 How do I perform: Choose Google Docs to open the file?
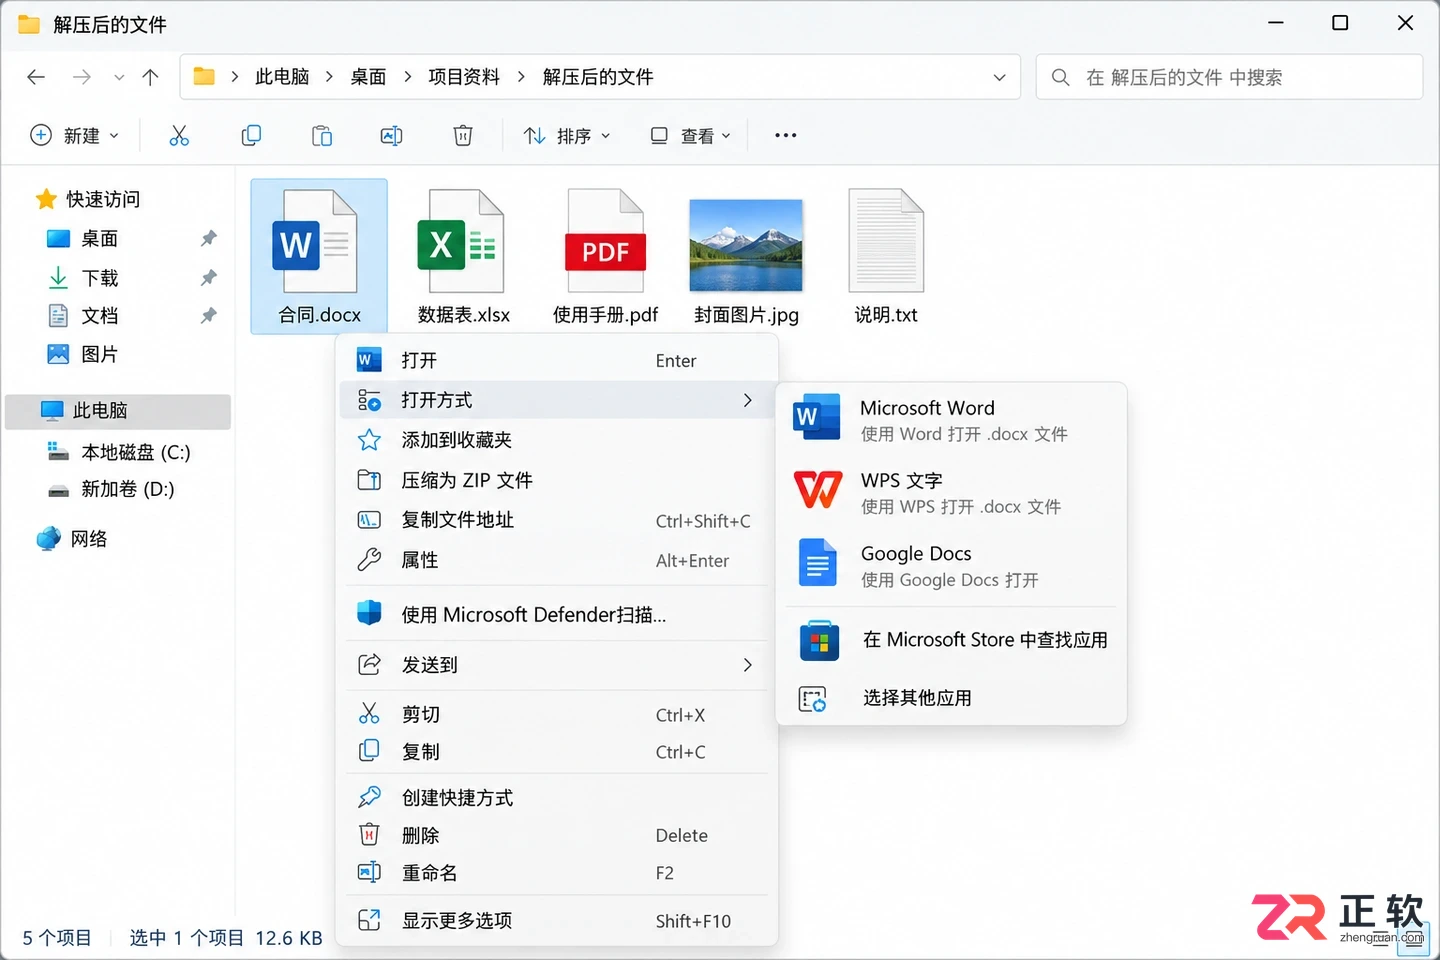[951, 565]
